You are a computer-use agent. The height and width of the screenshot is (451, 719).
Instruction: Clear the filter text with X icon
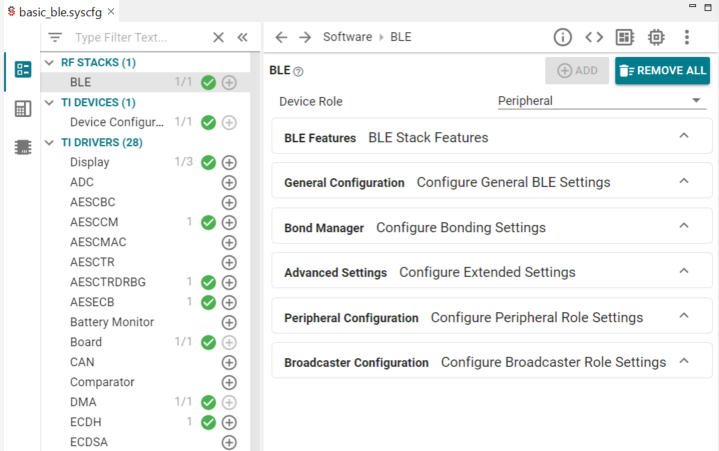[x=218, y=37]
